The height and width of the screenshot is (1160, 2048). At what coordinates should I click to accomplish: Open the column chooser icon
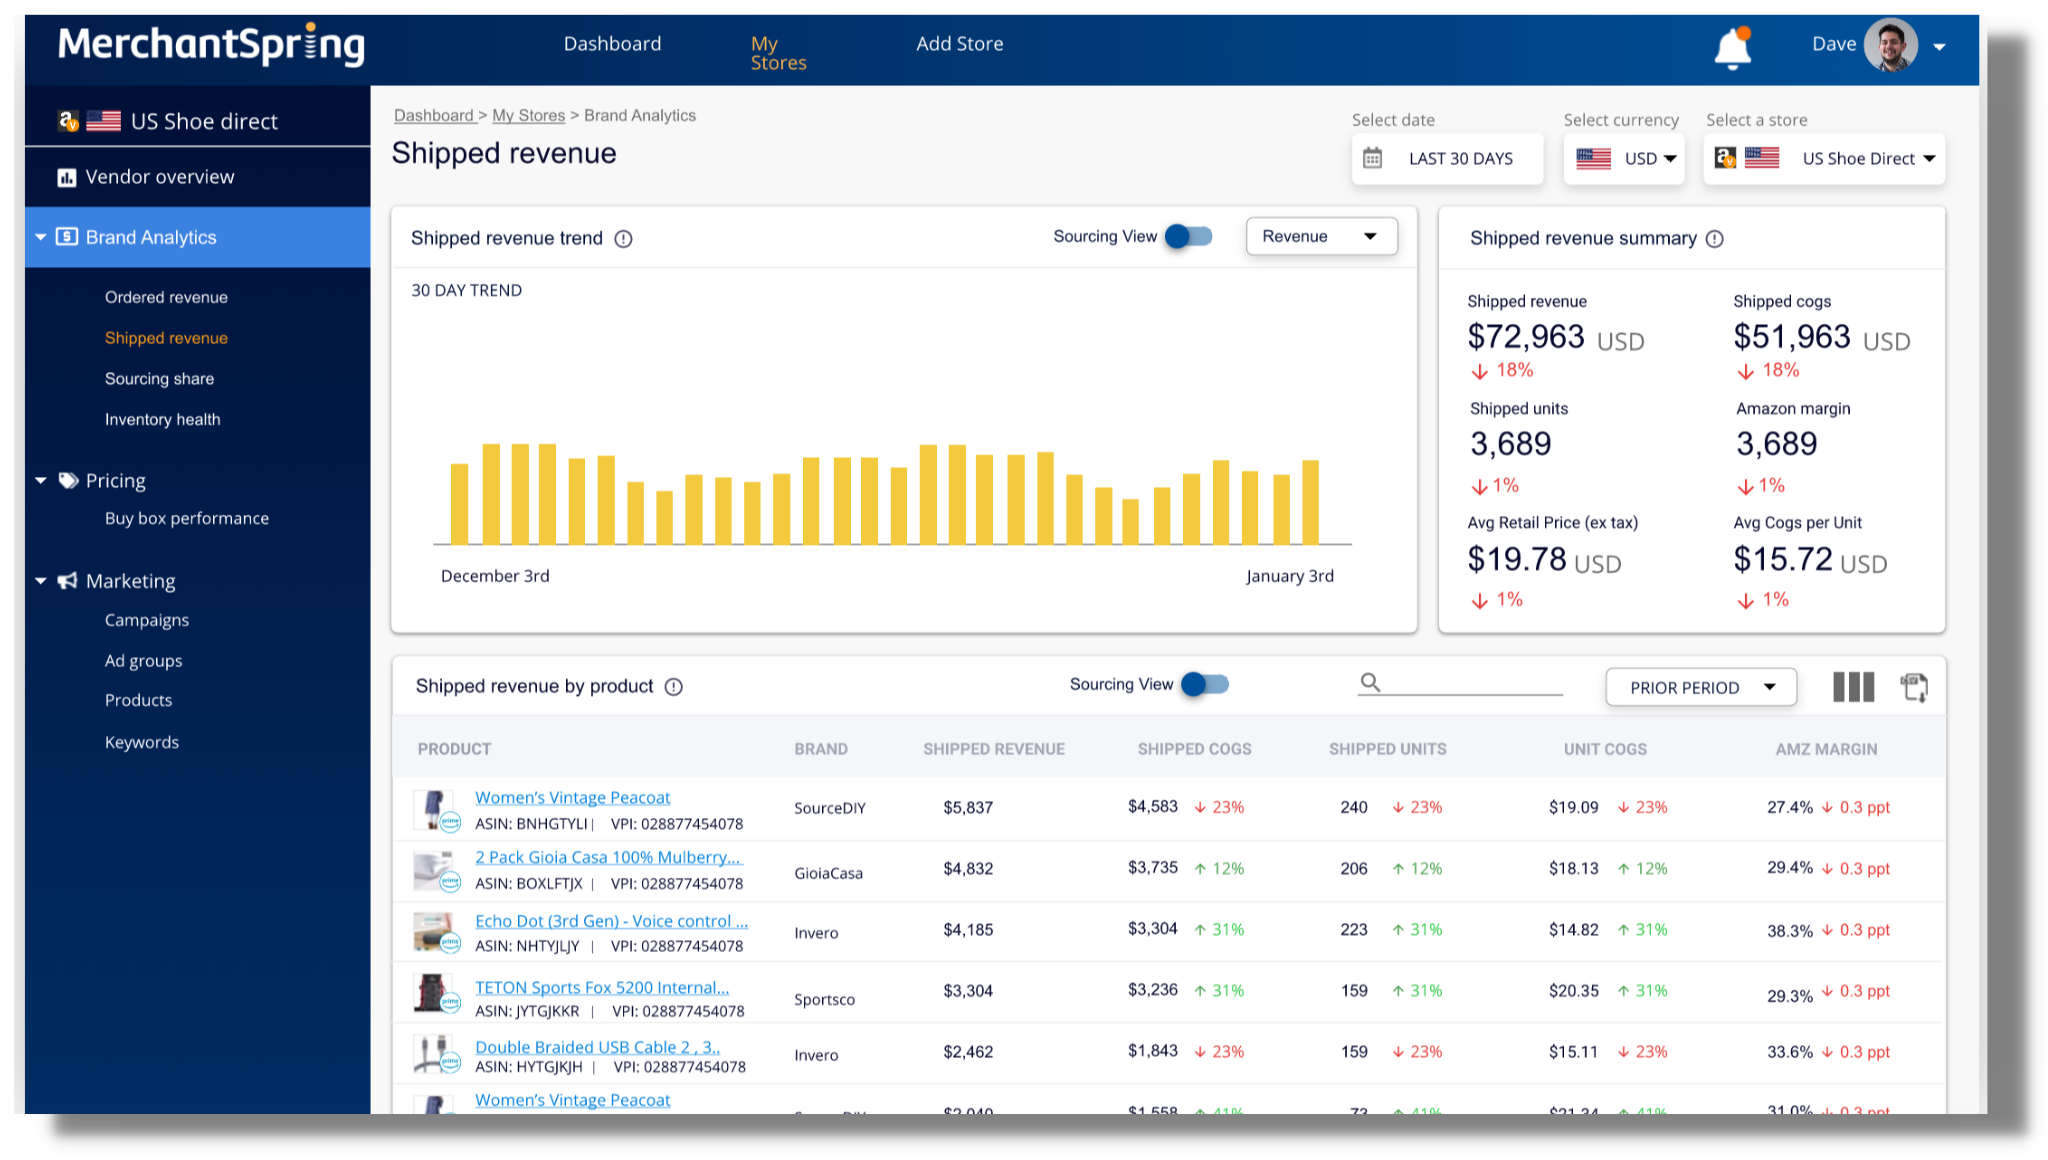(x=1853, y=687)
